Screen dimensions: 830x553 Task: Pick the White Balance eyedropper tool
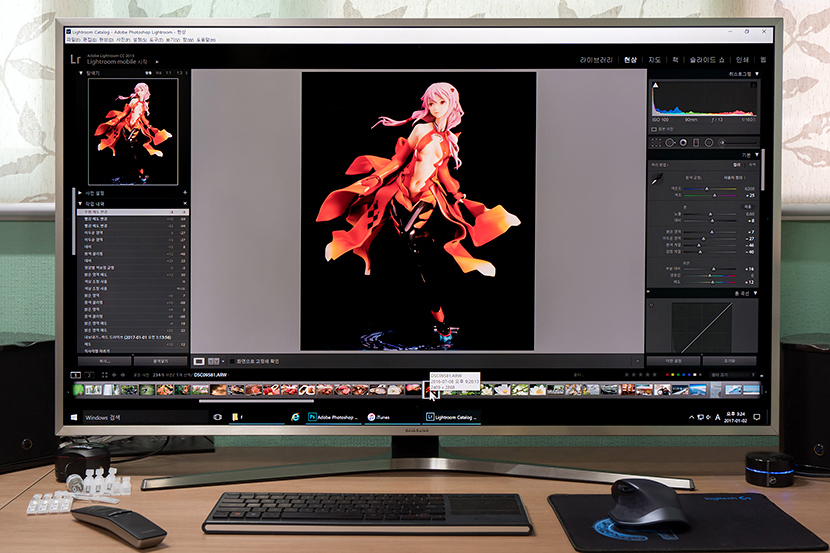pyautogui.click(x=658, y=178)
